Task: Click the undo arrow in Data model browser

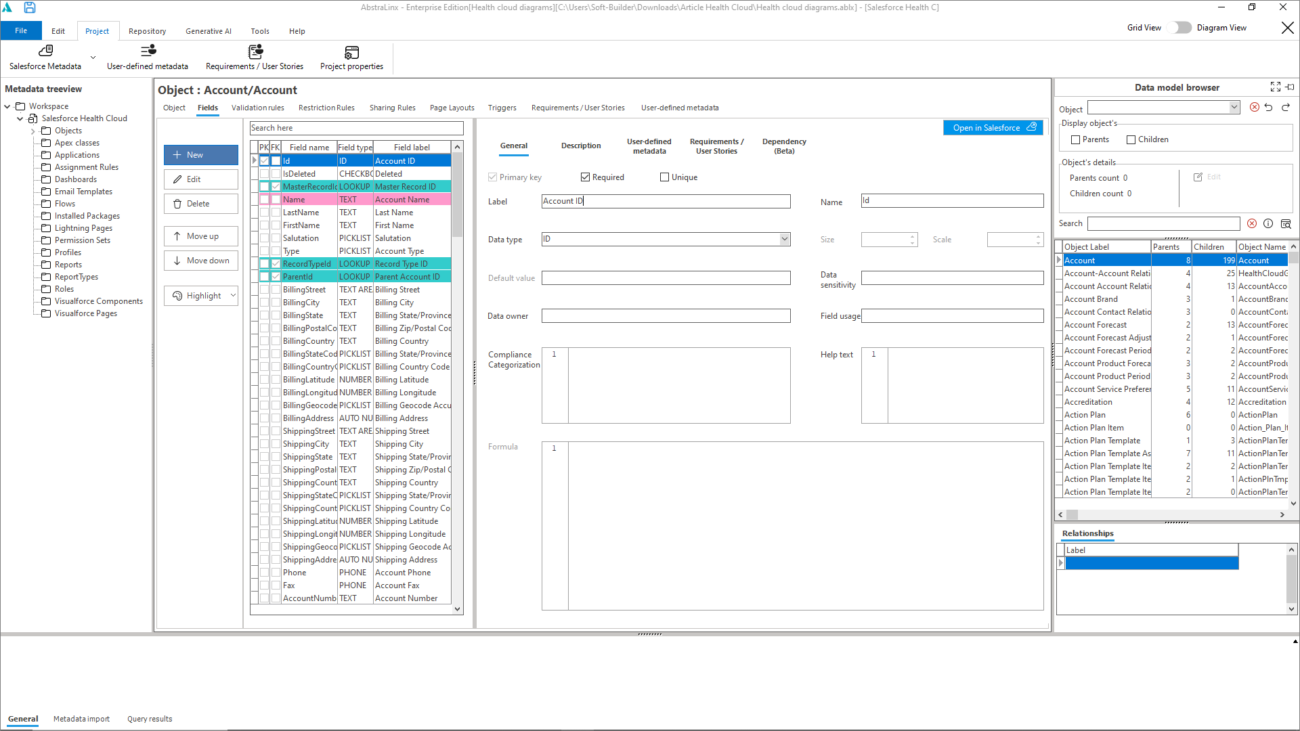Action: (1269, 108)
